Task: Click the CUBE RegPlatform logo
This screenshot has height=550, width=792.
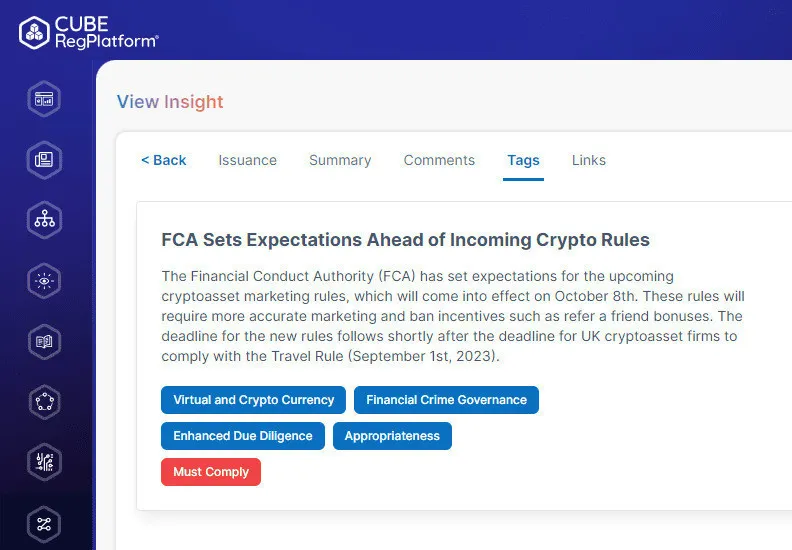Action: click(89, 31)
